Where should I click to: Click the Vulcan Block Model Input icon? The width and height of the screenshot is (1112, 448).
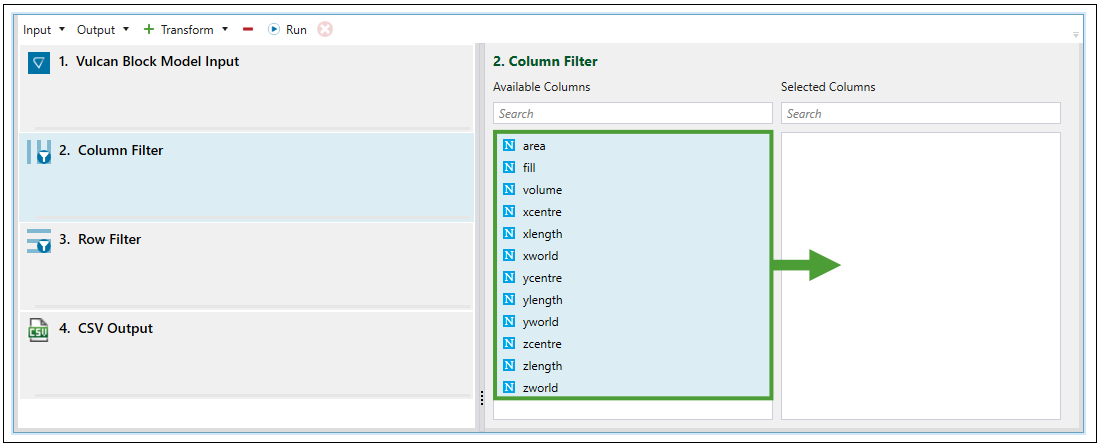click(x=38, y=63)
